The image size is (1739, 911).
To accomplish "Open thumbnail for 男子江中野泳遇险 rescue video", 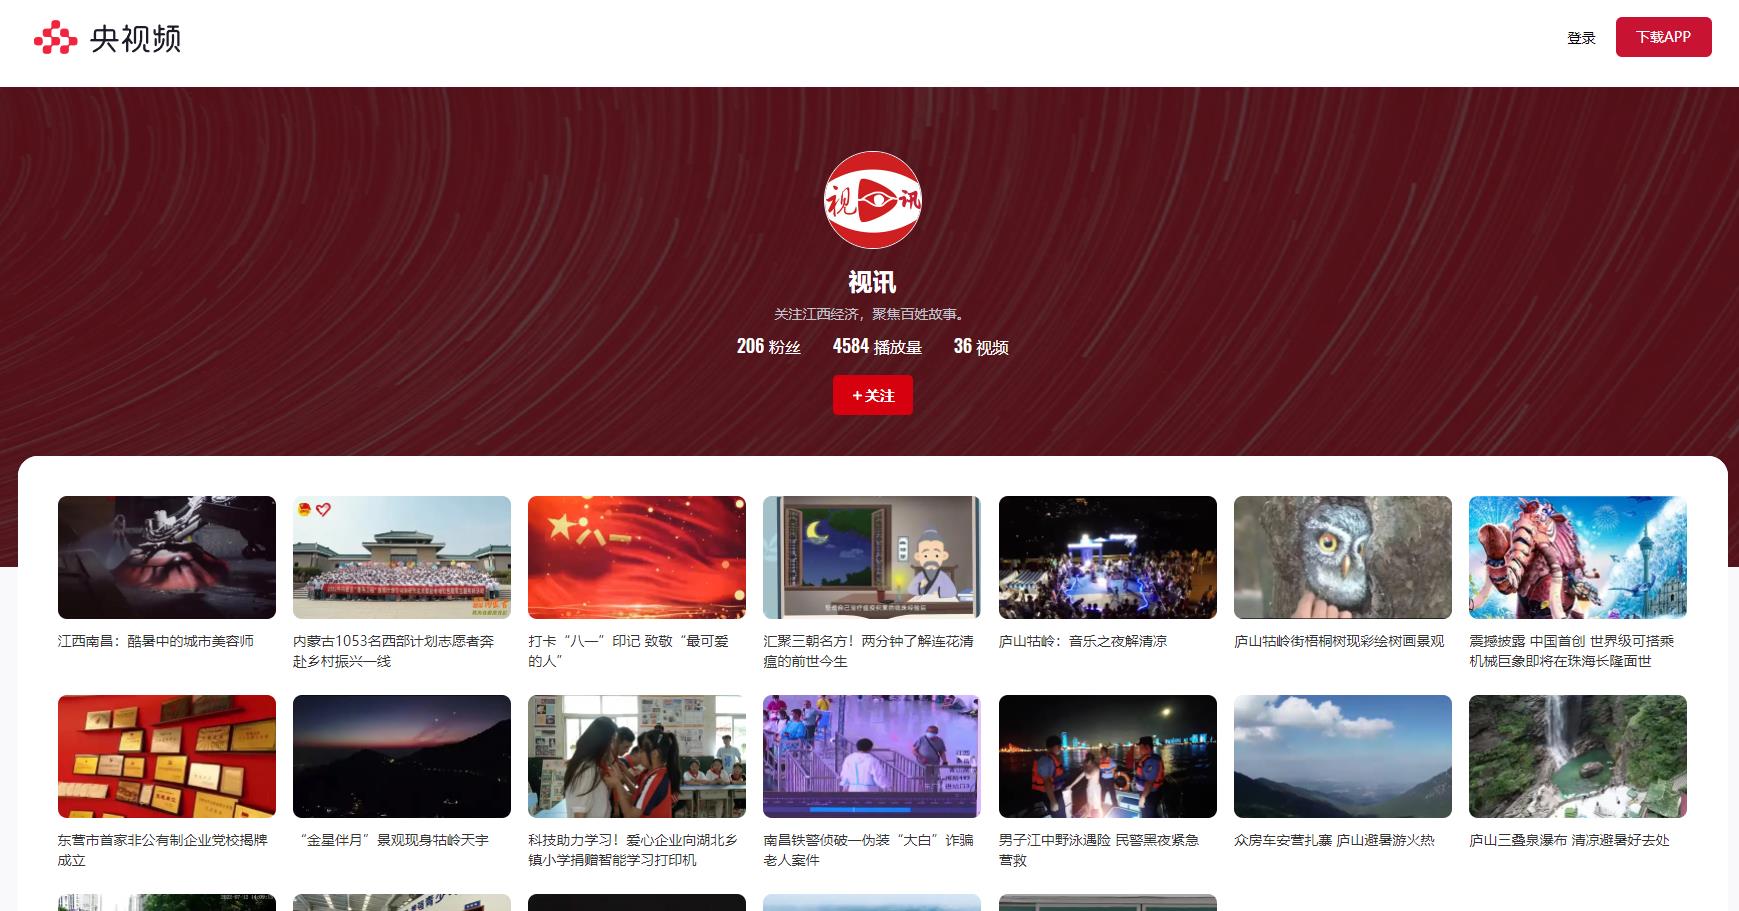I will click(1108, 756).
